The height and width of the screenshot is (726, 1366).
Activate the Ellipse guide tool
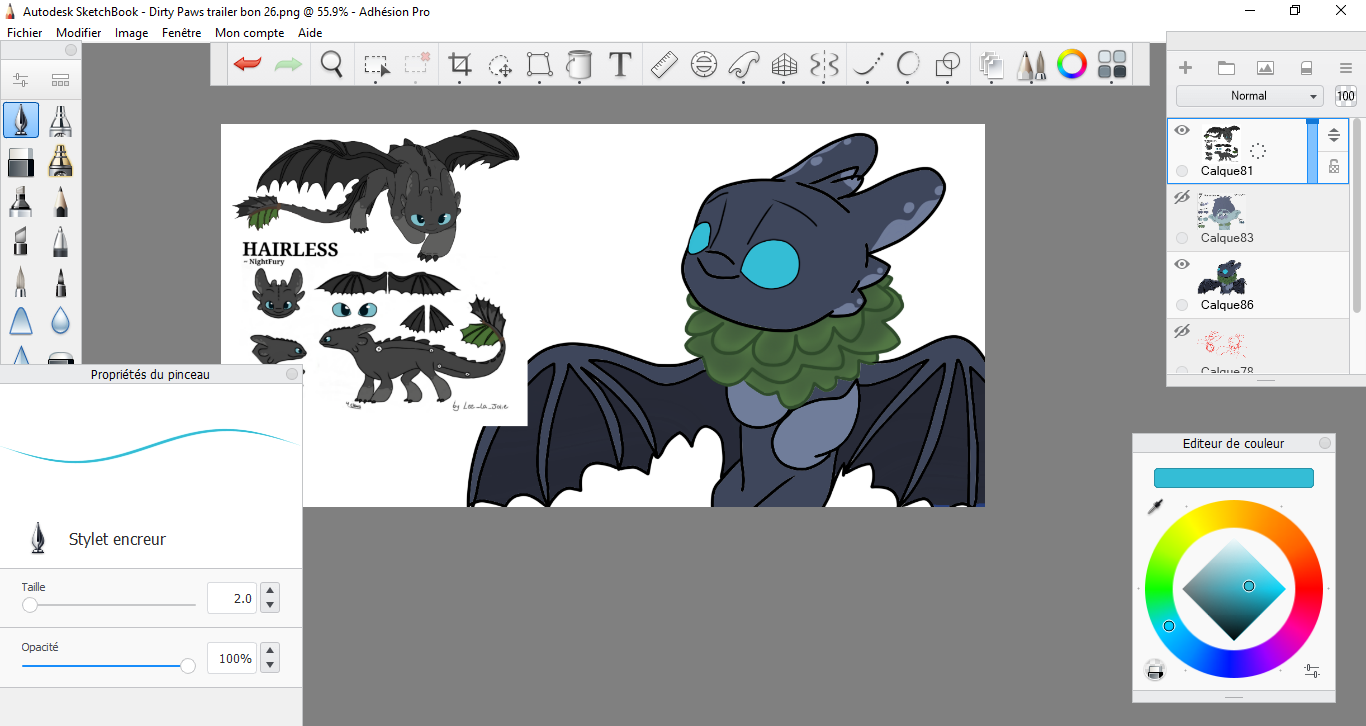click(x=704, y=65)
